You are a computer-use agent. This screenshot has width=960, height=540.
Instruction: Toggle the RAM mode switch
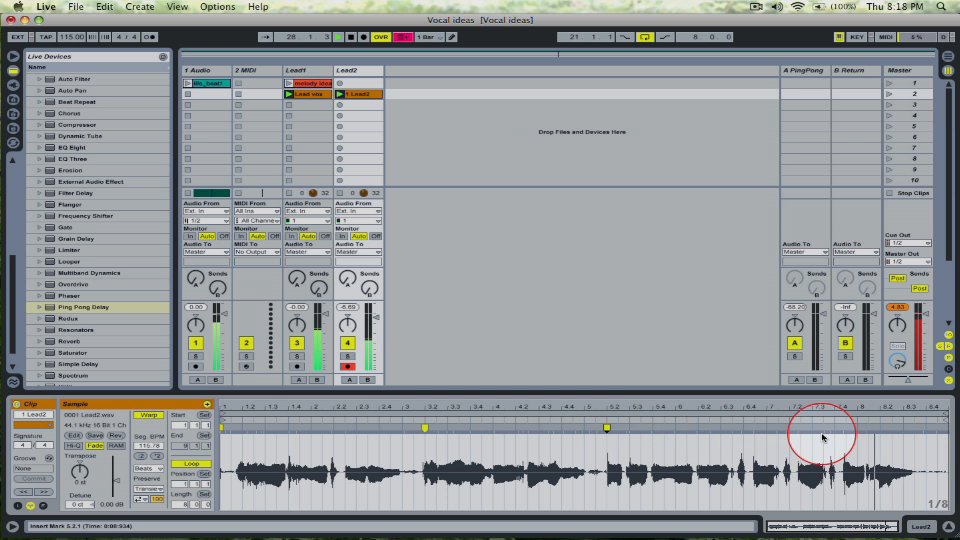(116, 446)
